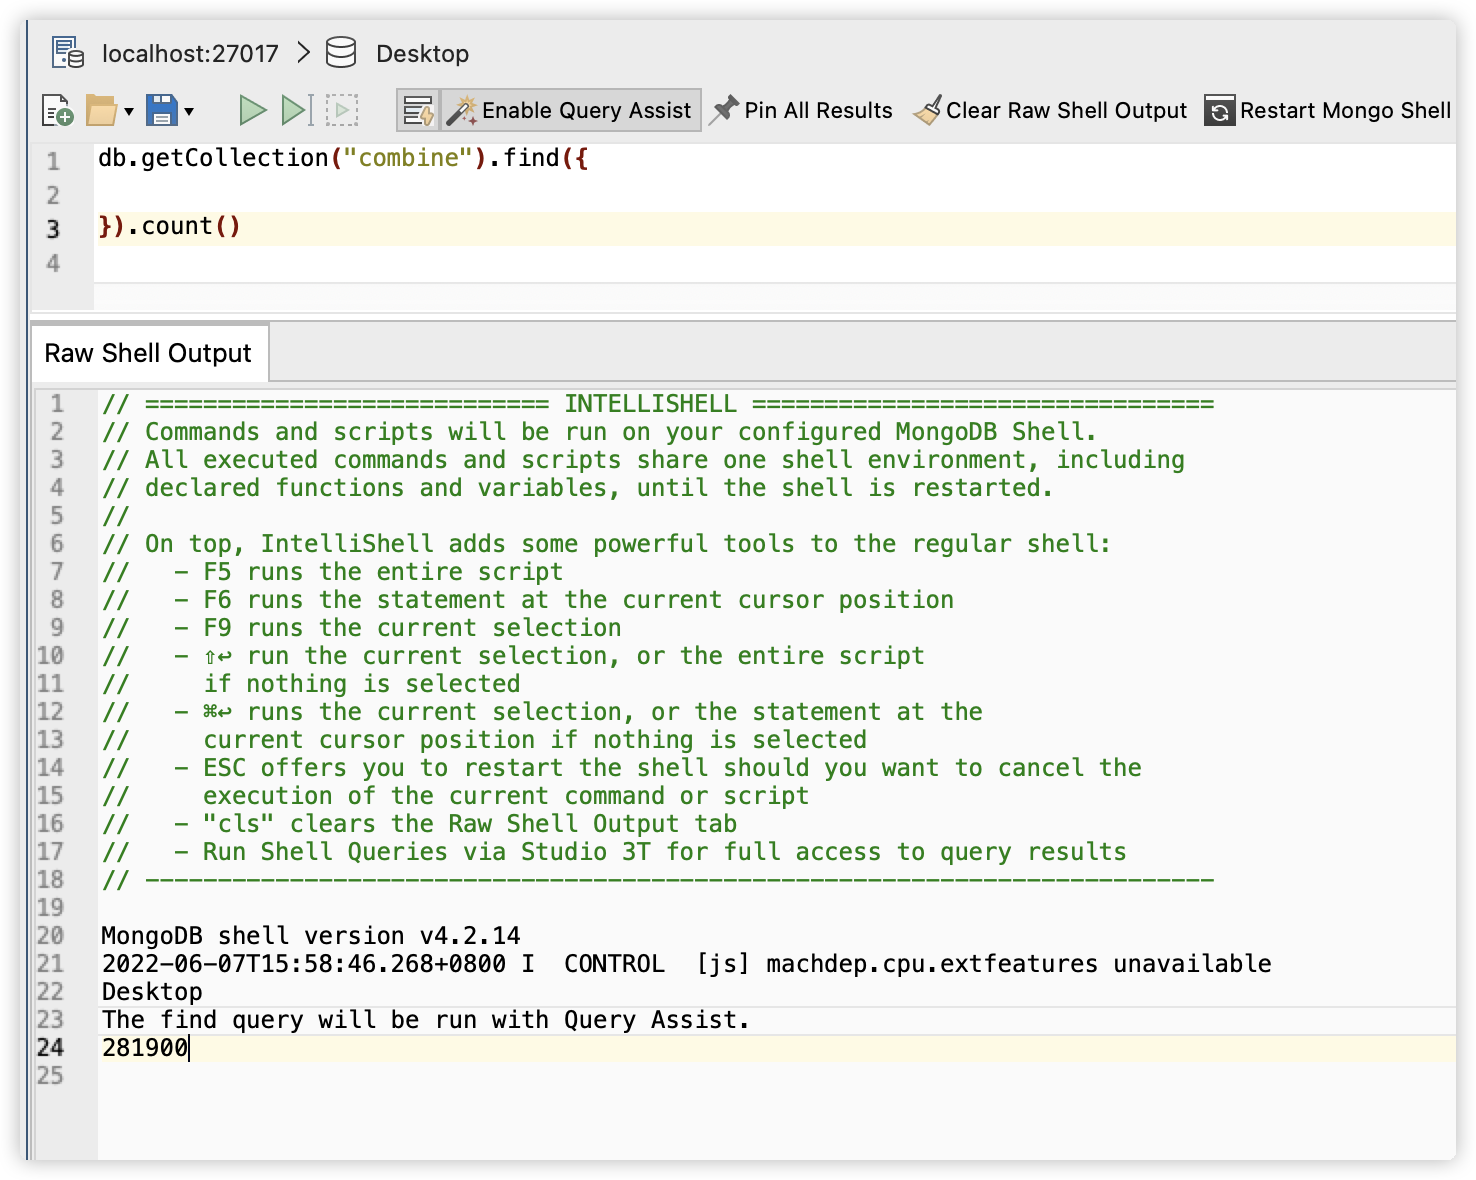Click Clear Raw Shell Output
The image size is (1476, 1180).
tap(1051, 110)
